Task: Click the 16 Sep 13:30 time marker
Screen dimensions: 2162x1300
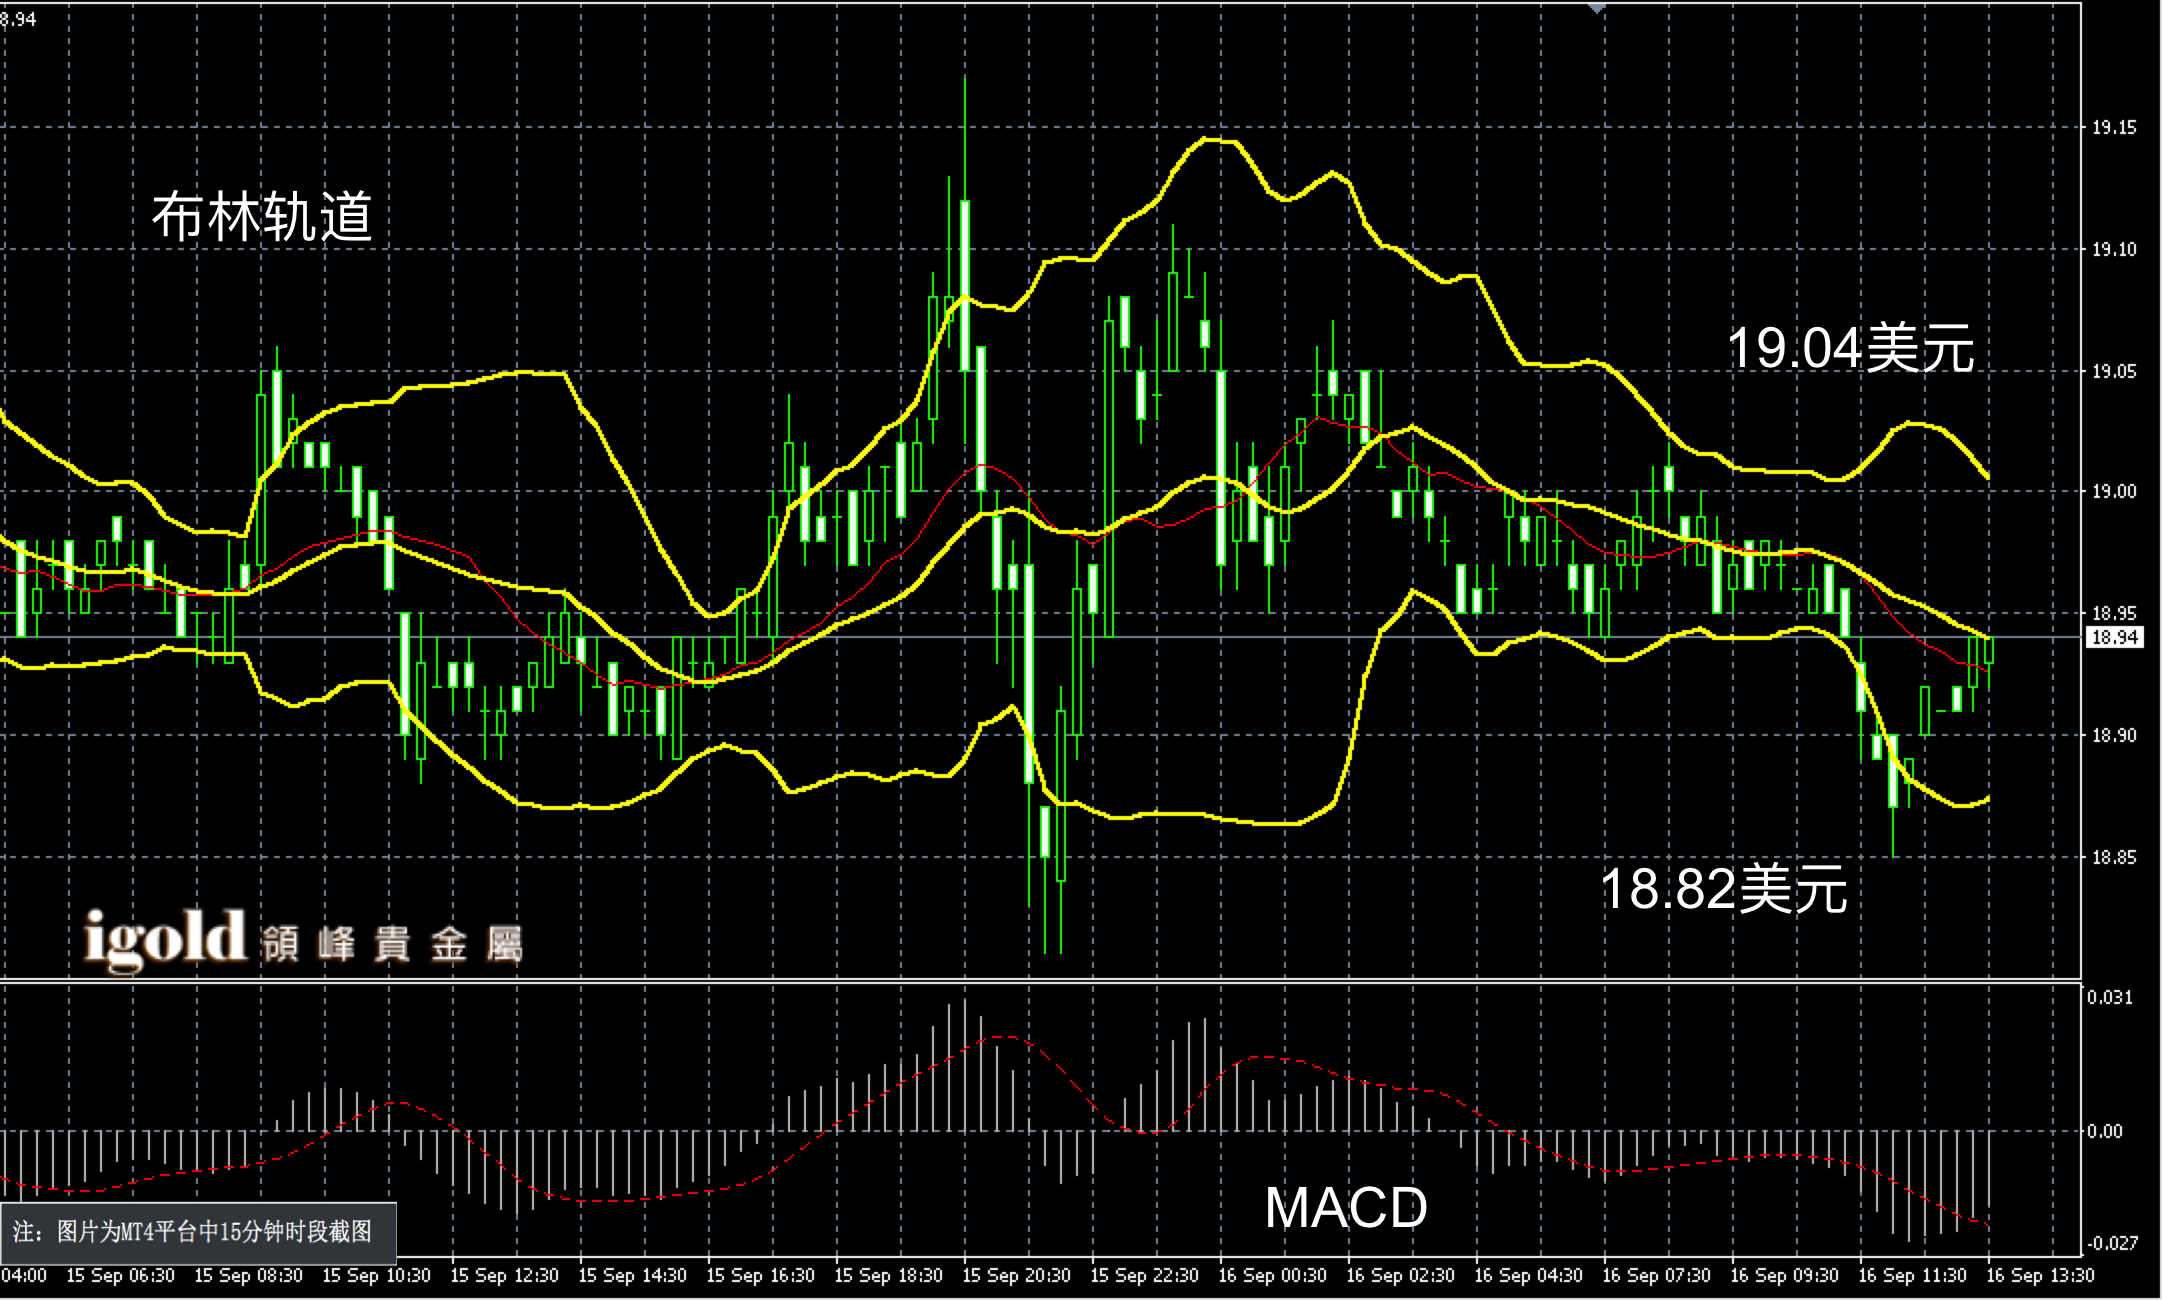Action: tap(2040, 1276)
